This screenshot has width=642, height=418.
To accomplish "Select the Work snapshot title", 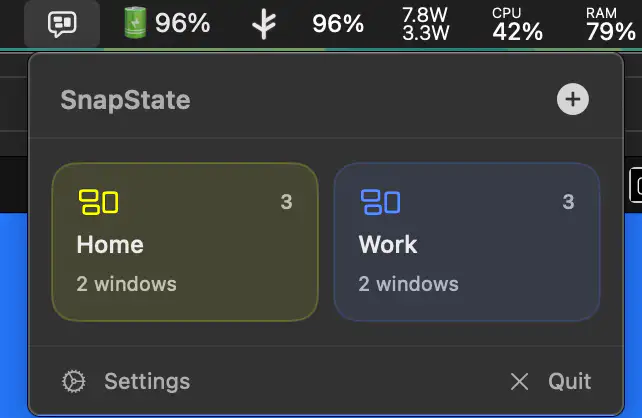I will [388, 244].
